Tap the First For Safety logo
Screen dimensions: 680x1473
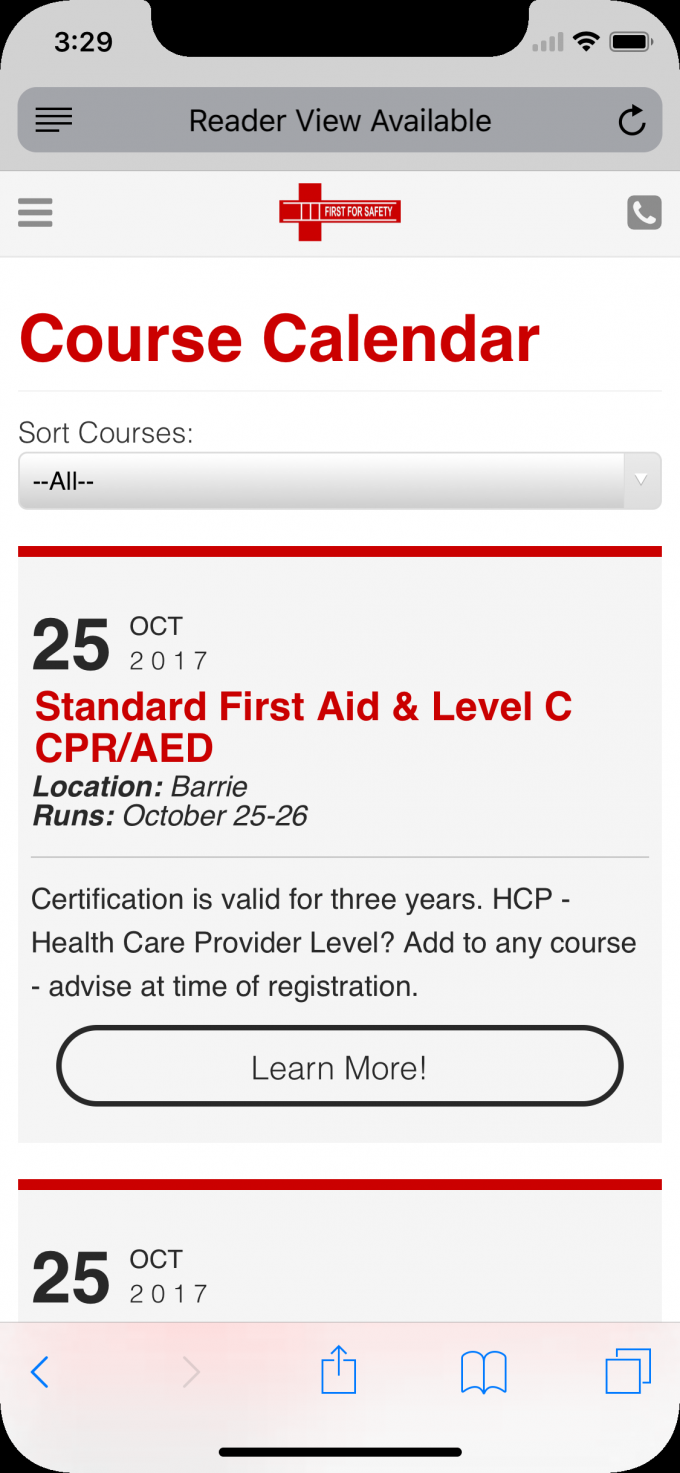pos(340,212)
